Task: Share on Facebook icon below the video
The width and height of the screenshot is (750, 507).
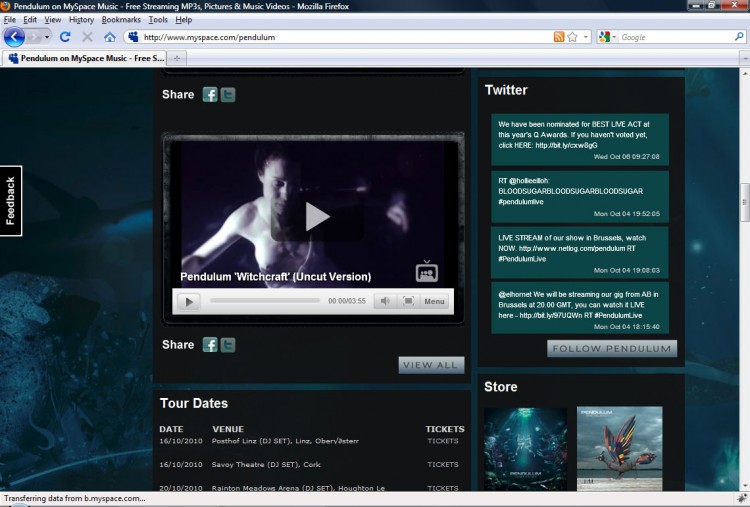Action: tap(210, 345)
